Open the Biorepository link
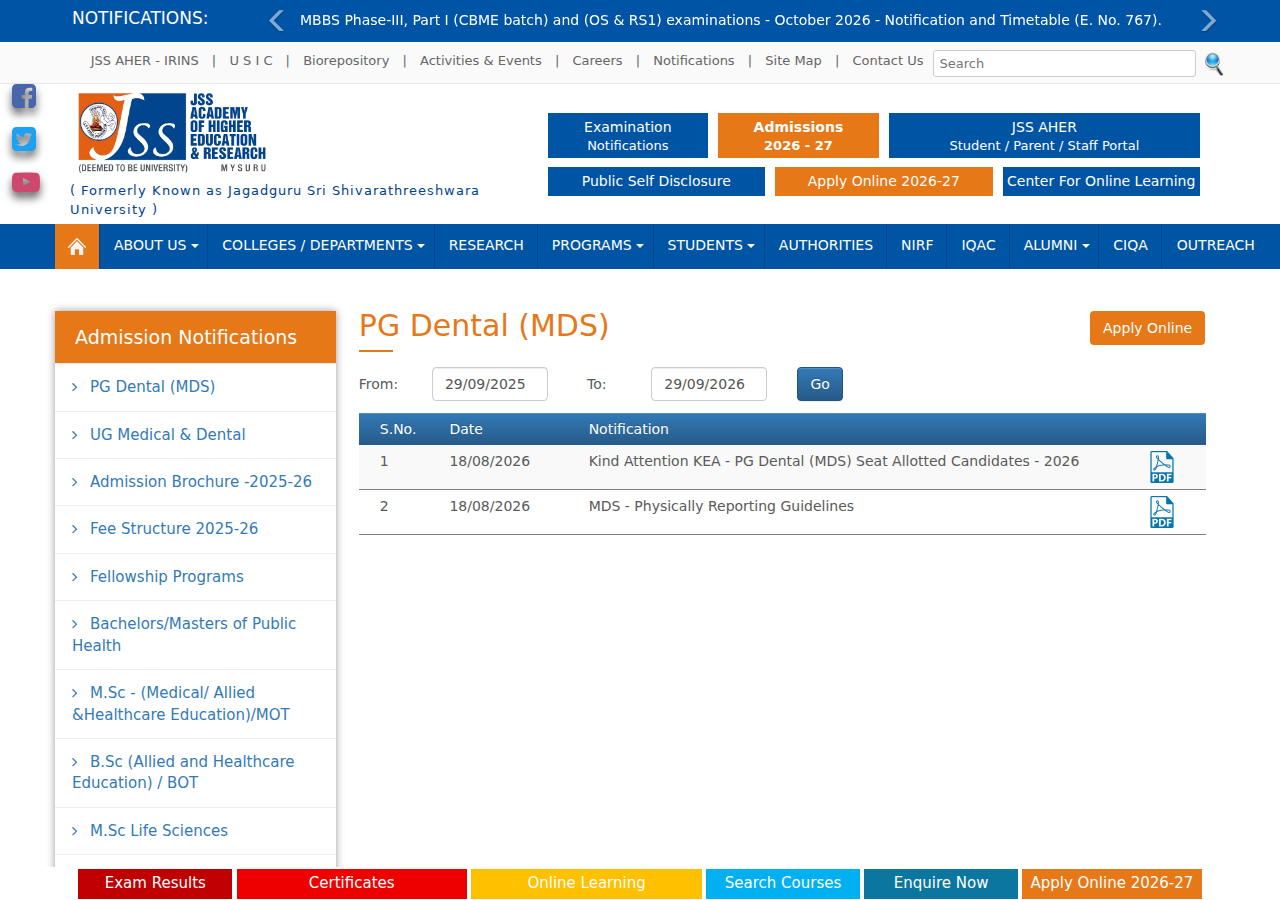This screenshot has width=1280, height=900. (x=346, y=61)
